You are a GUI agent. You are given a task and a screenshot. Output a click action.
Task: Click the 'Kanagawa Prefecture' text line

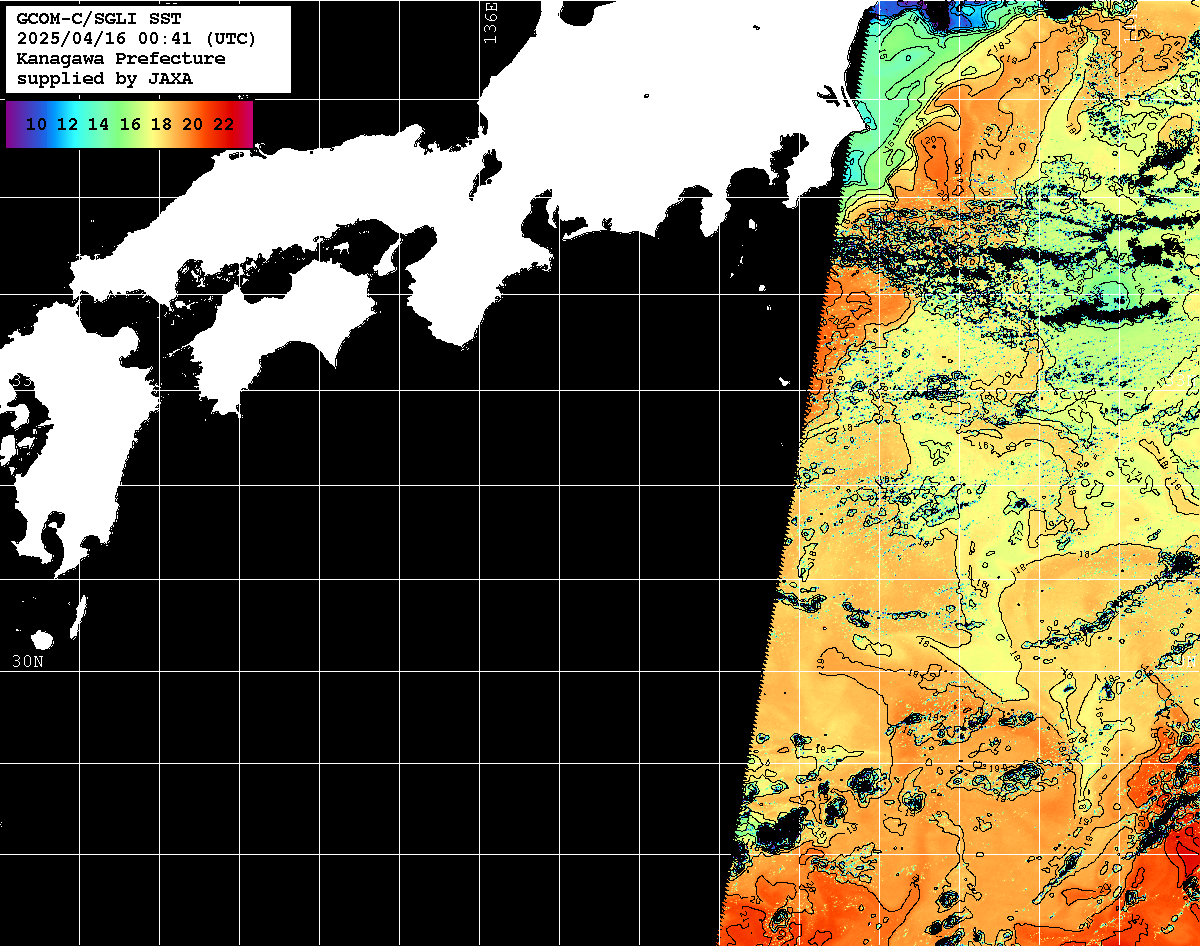click(121, 59)
